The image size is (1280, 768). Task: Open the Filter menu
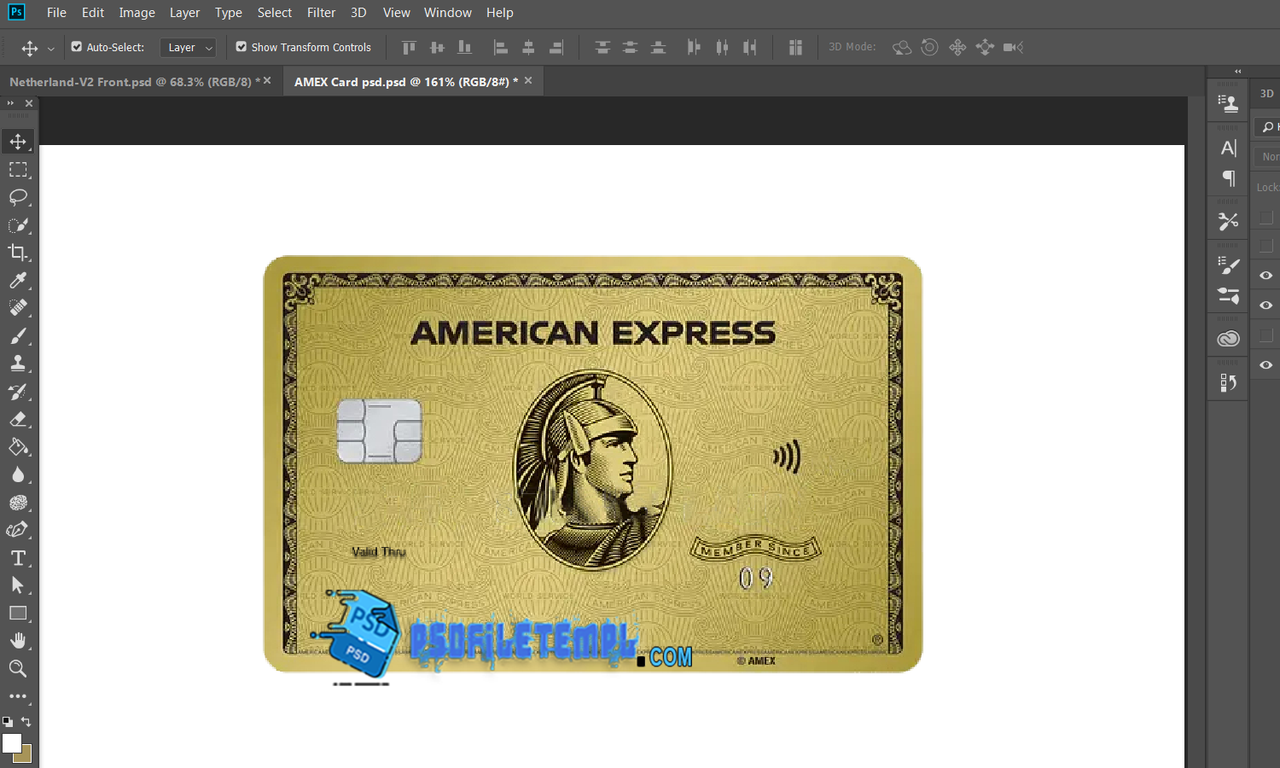[x=321, y=13]
